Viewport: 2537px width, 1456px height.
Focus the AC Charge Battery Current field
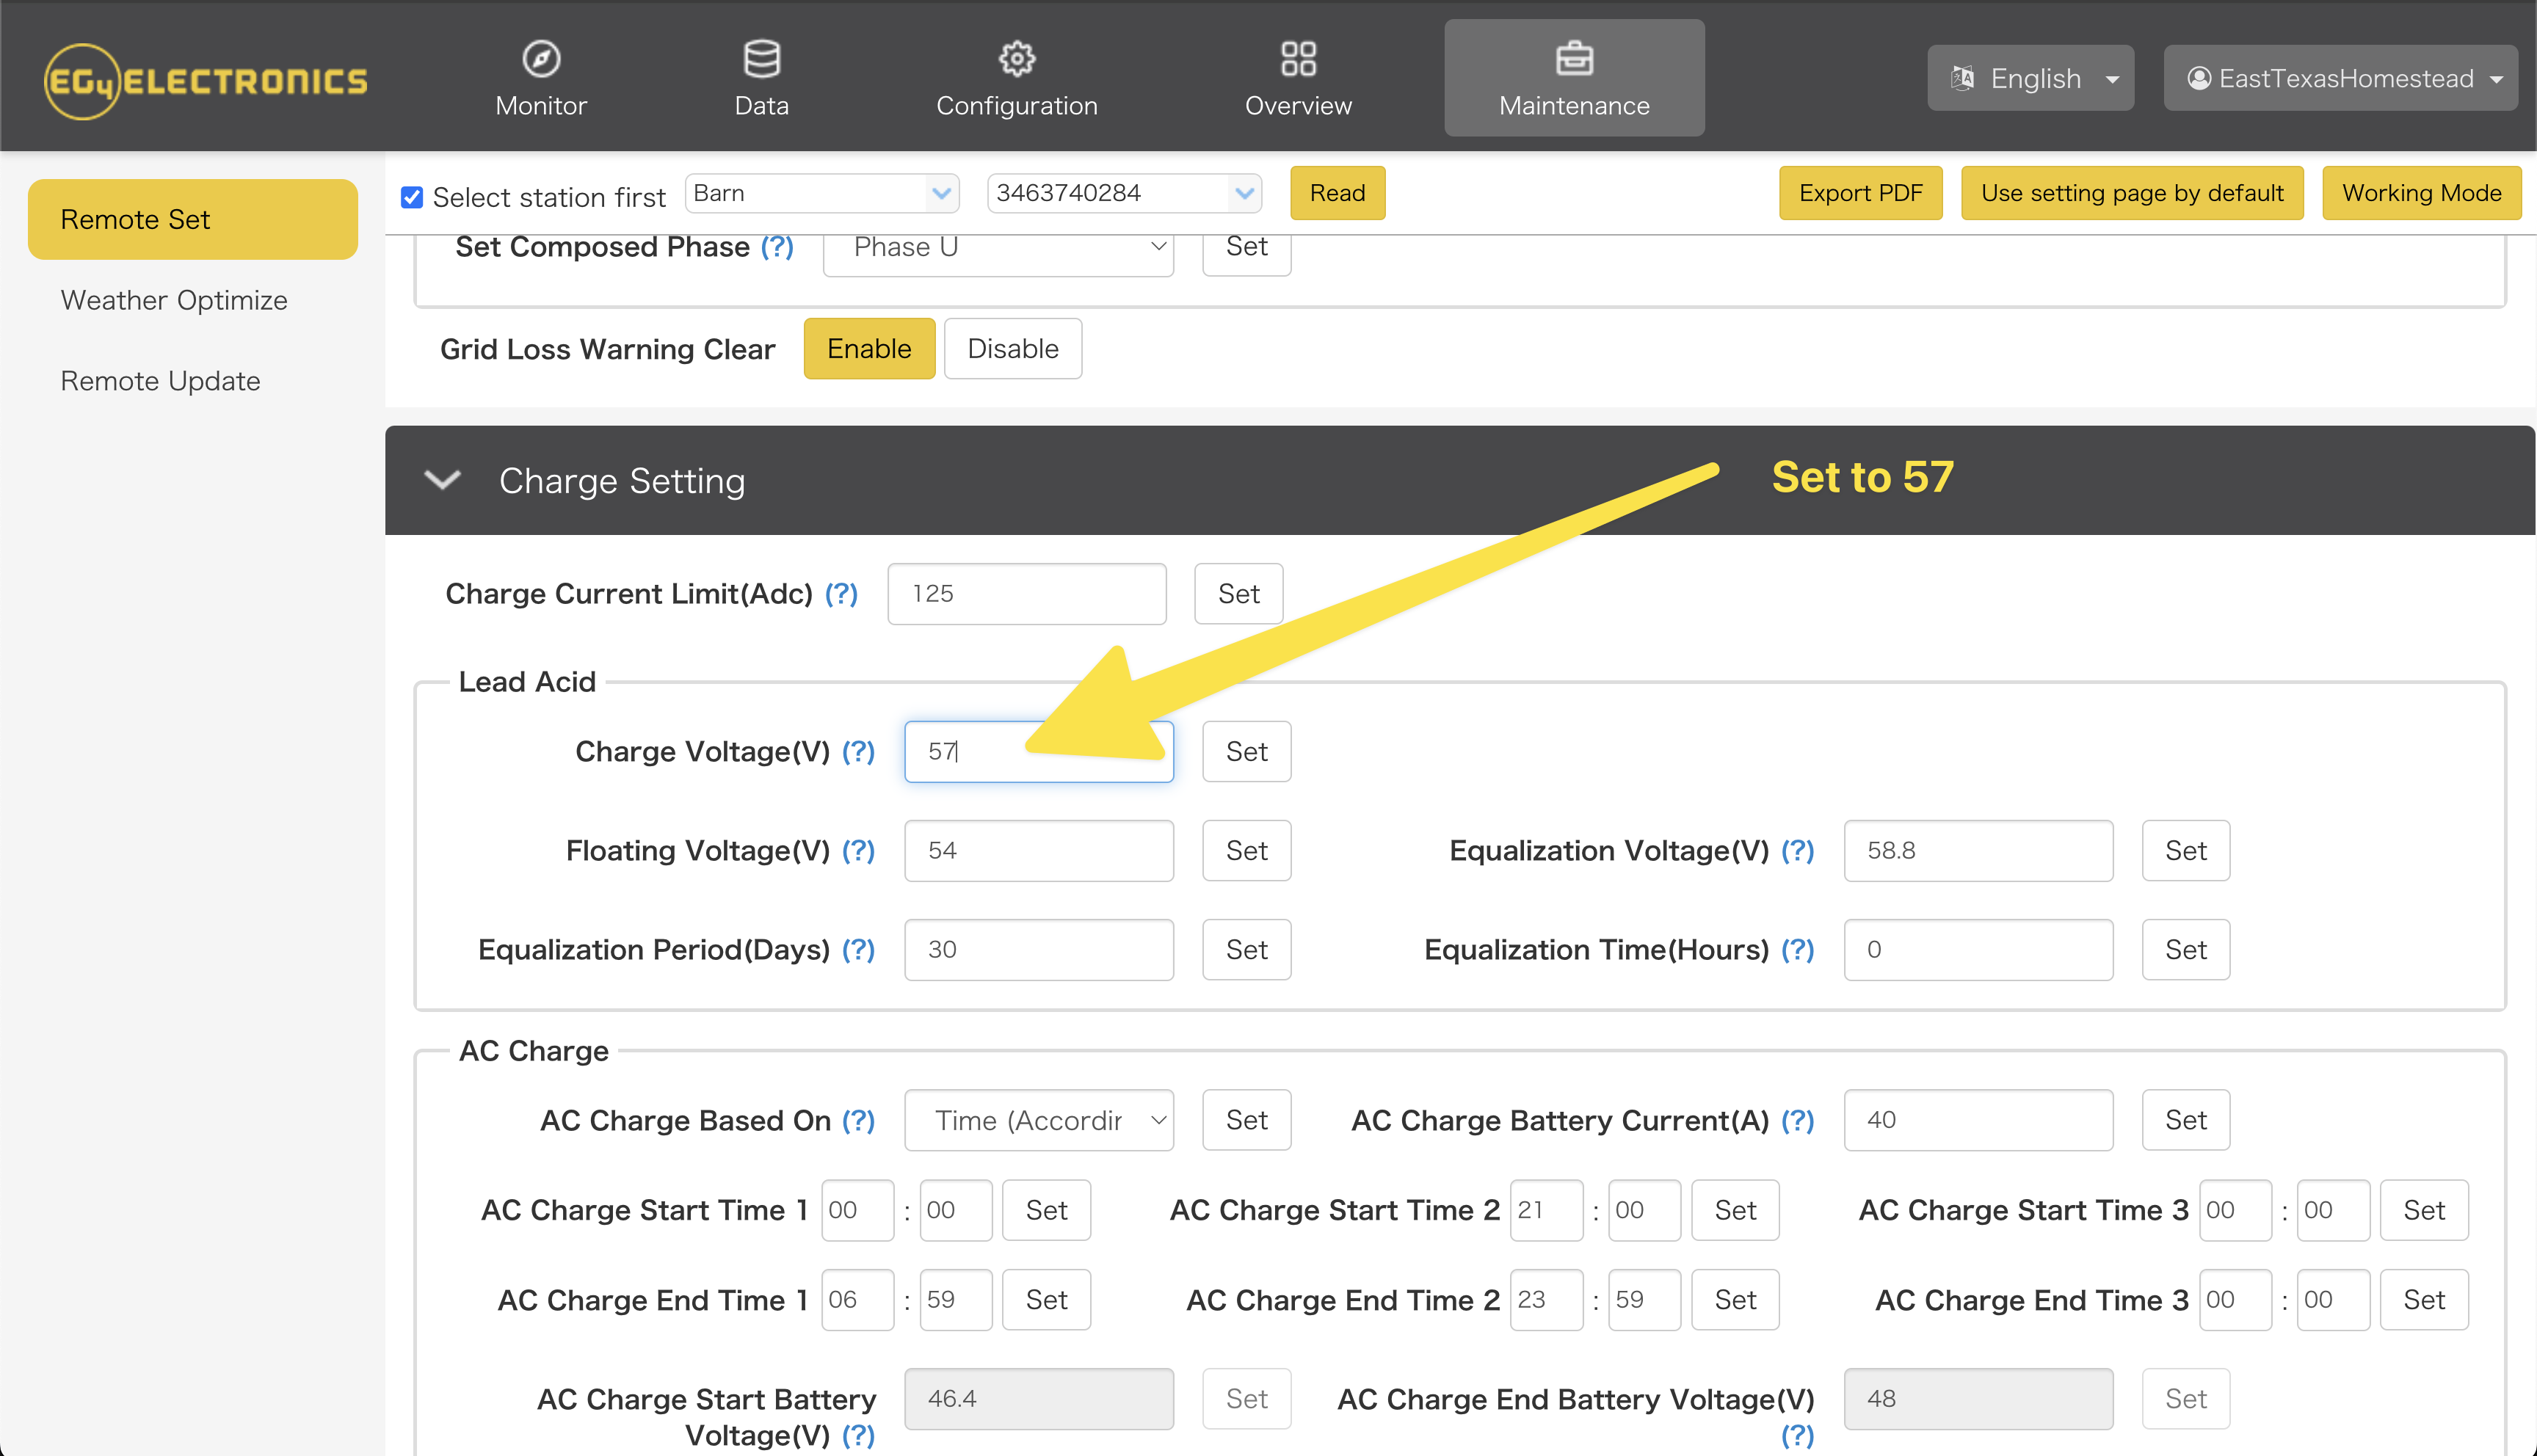click(1978, 1120)
